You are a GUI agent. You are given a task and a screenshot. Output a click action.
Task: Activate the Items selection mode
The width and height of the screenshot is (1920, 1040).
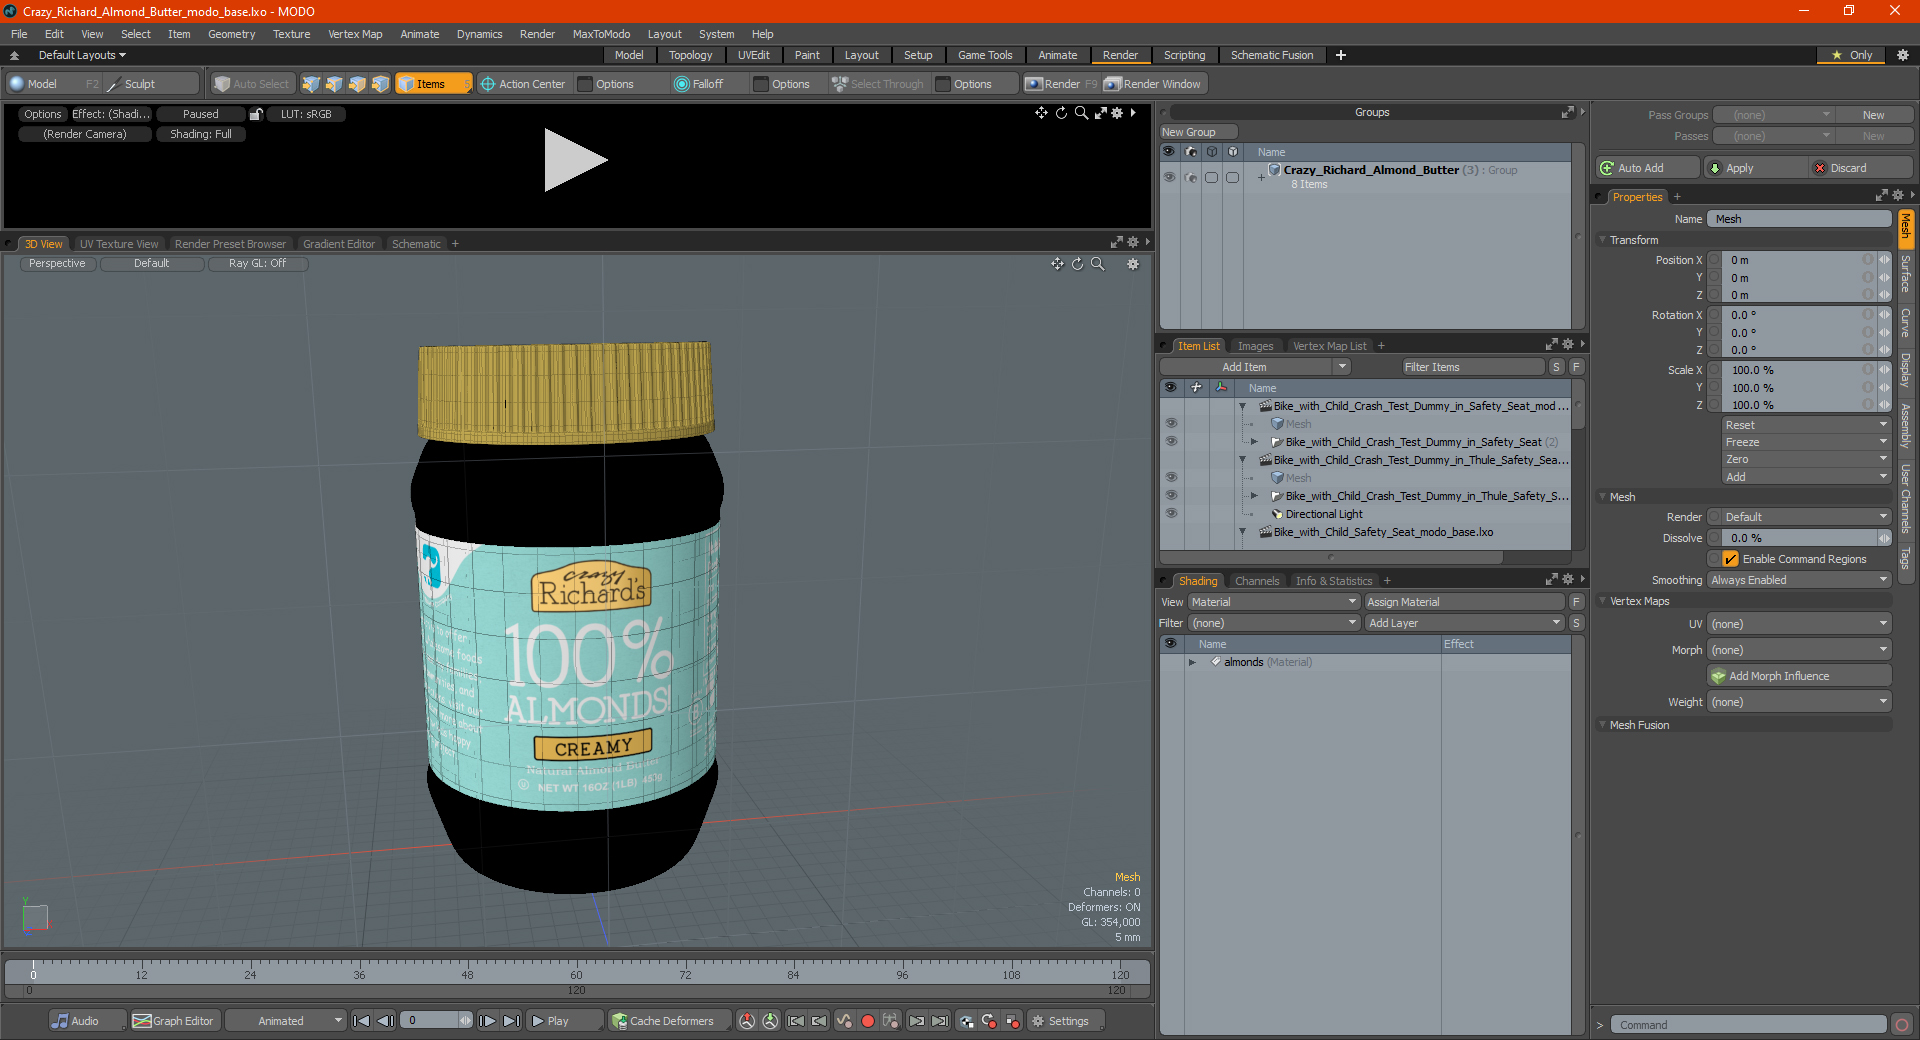[432, 84]
